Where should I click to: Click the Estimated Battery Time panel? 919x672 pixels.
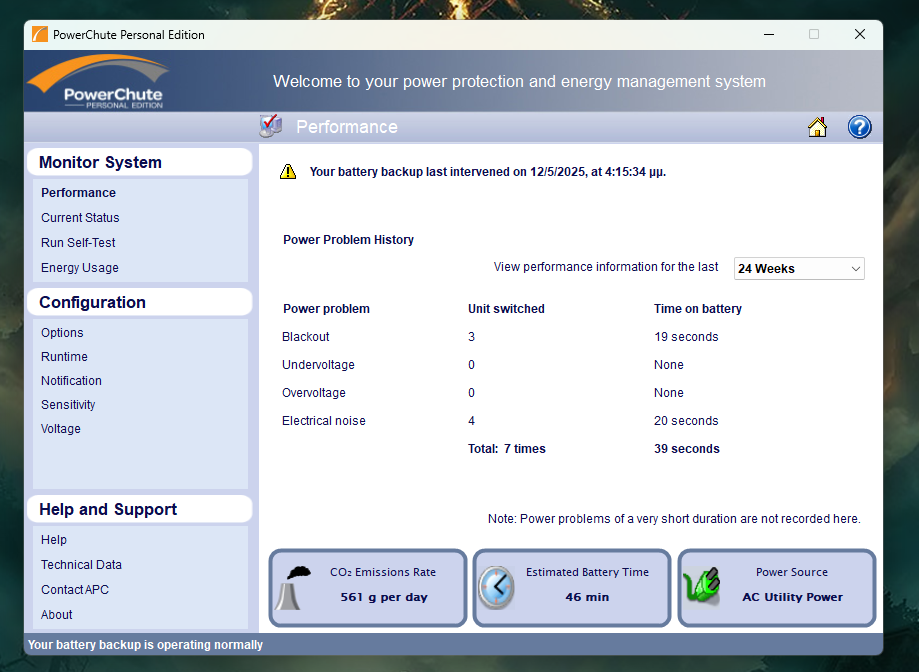571,588
